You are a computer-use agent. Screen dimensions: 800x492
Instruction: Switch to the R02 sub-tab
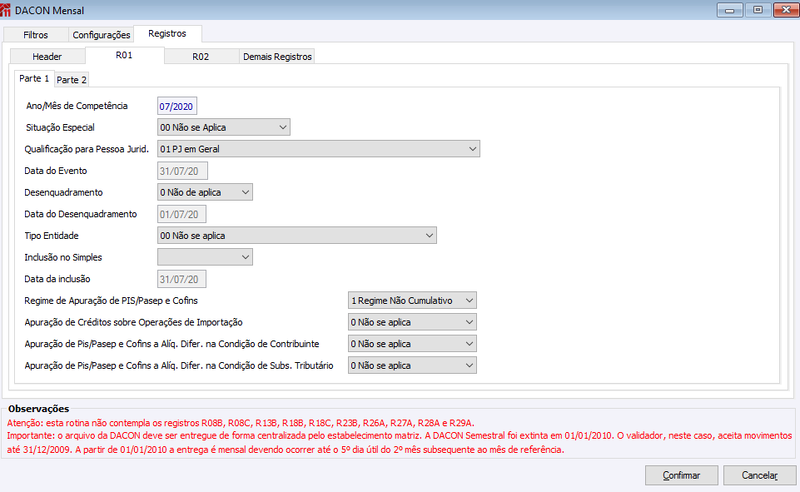201,57
